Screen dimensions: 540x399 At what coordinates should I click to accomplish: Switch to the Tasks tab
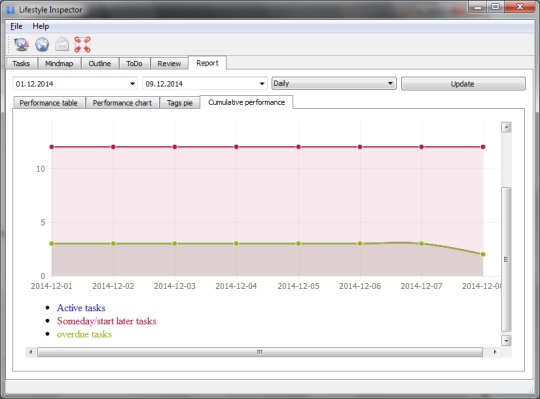tap(21, 64)
